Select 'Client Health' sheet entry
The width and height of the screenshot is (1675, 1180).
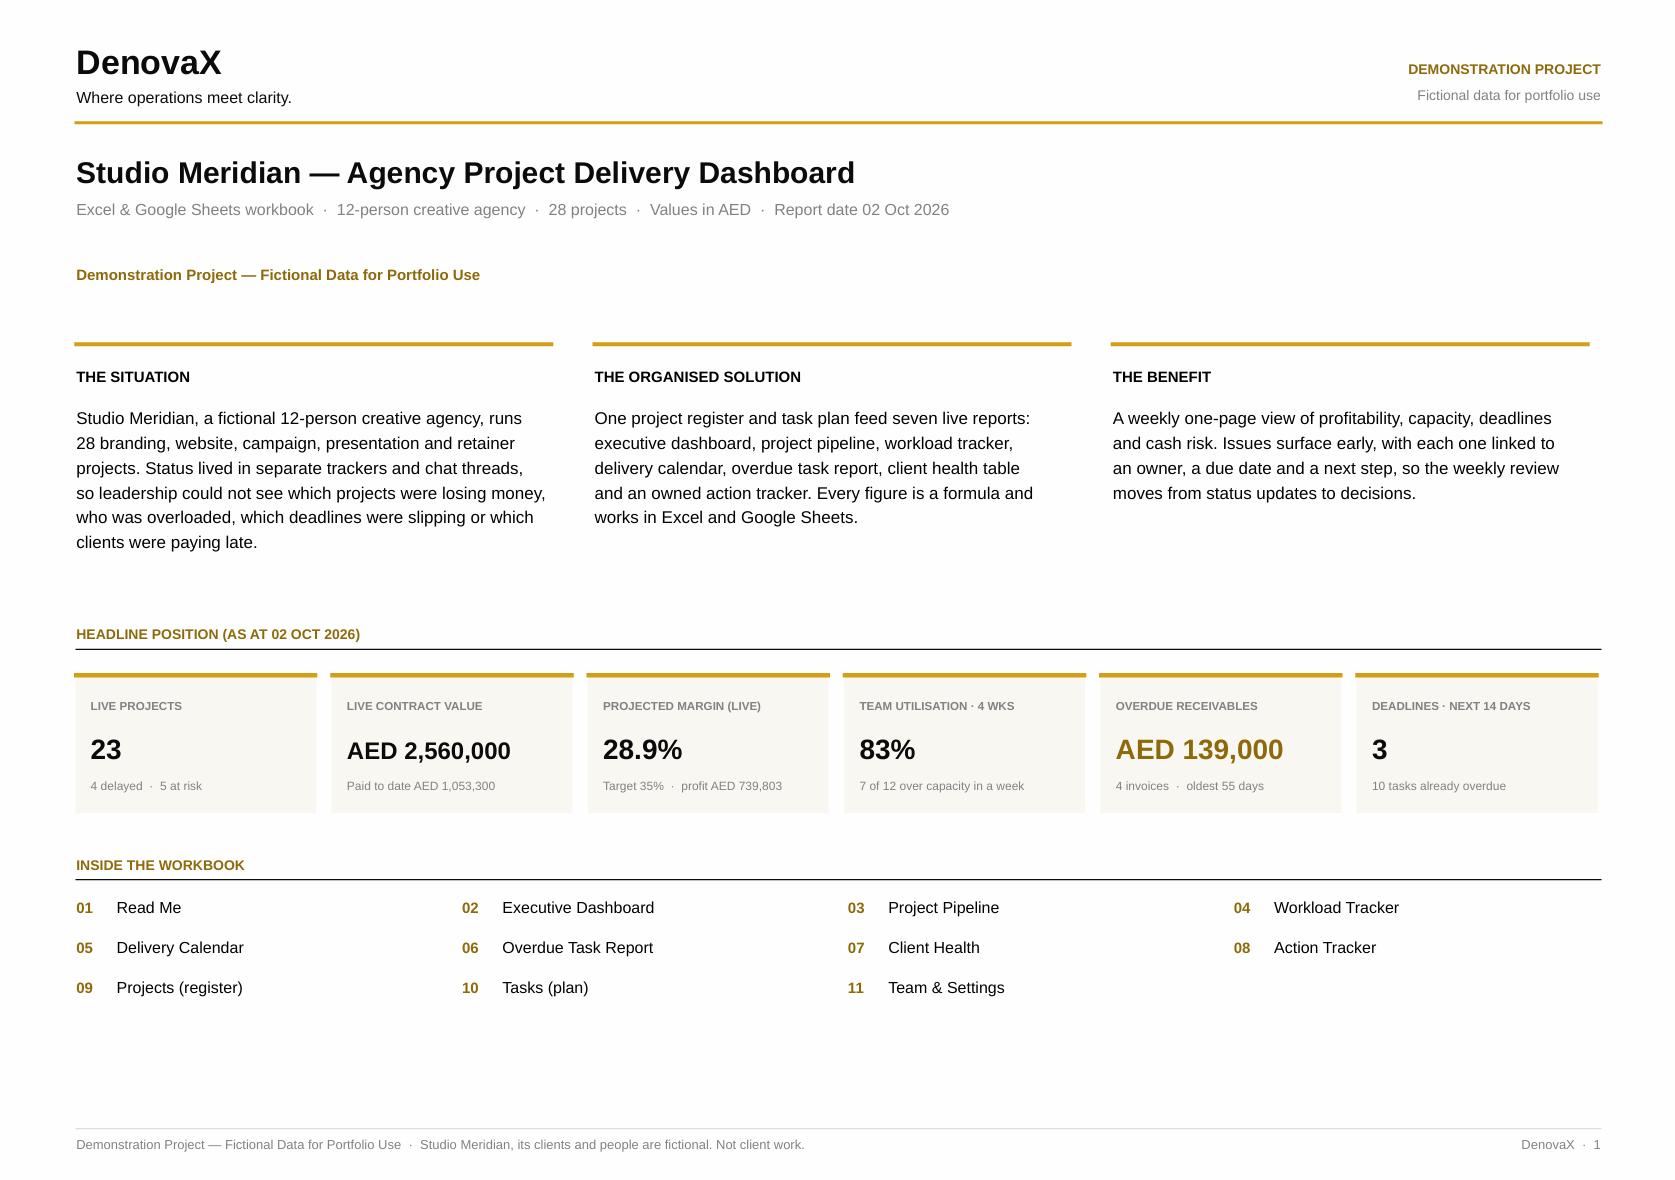point(914,948)
